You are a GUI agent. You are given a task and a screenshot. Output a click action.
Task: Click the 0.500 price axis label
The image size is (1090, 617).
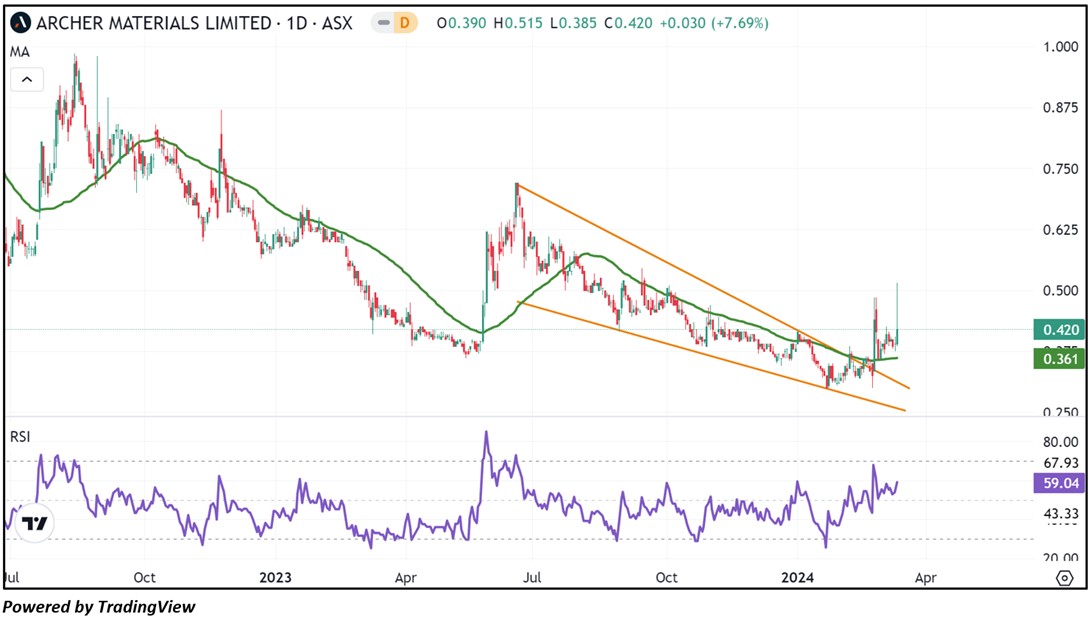tap(1061, 290)
